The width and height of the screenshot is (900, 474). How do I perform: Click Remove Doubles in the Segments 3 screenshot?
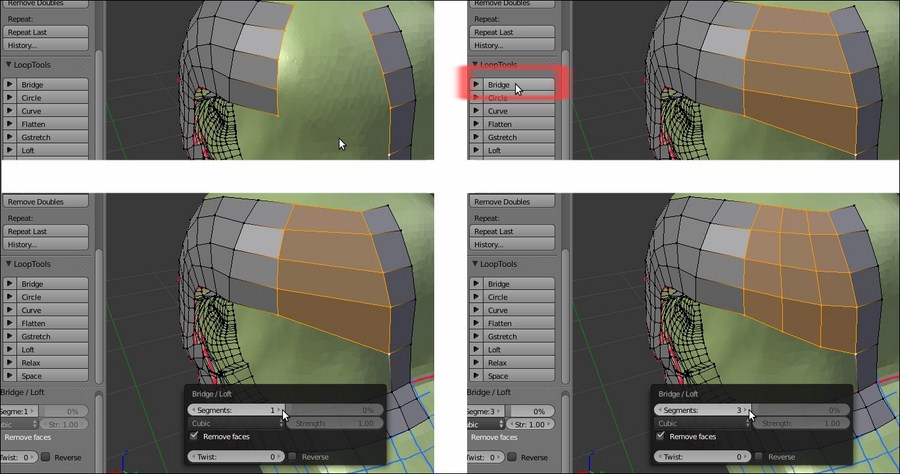[512, 202]
